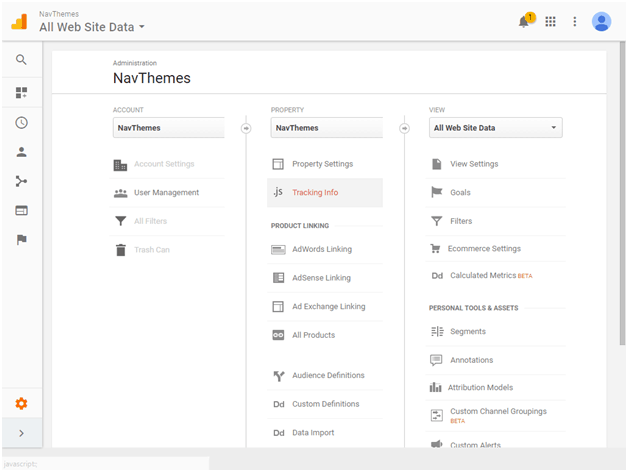Open the Google apps grid icon

pyautogui.click(x=550, y=22)
